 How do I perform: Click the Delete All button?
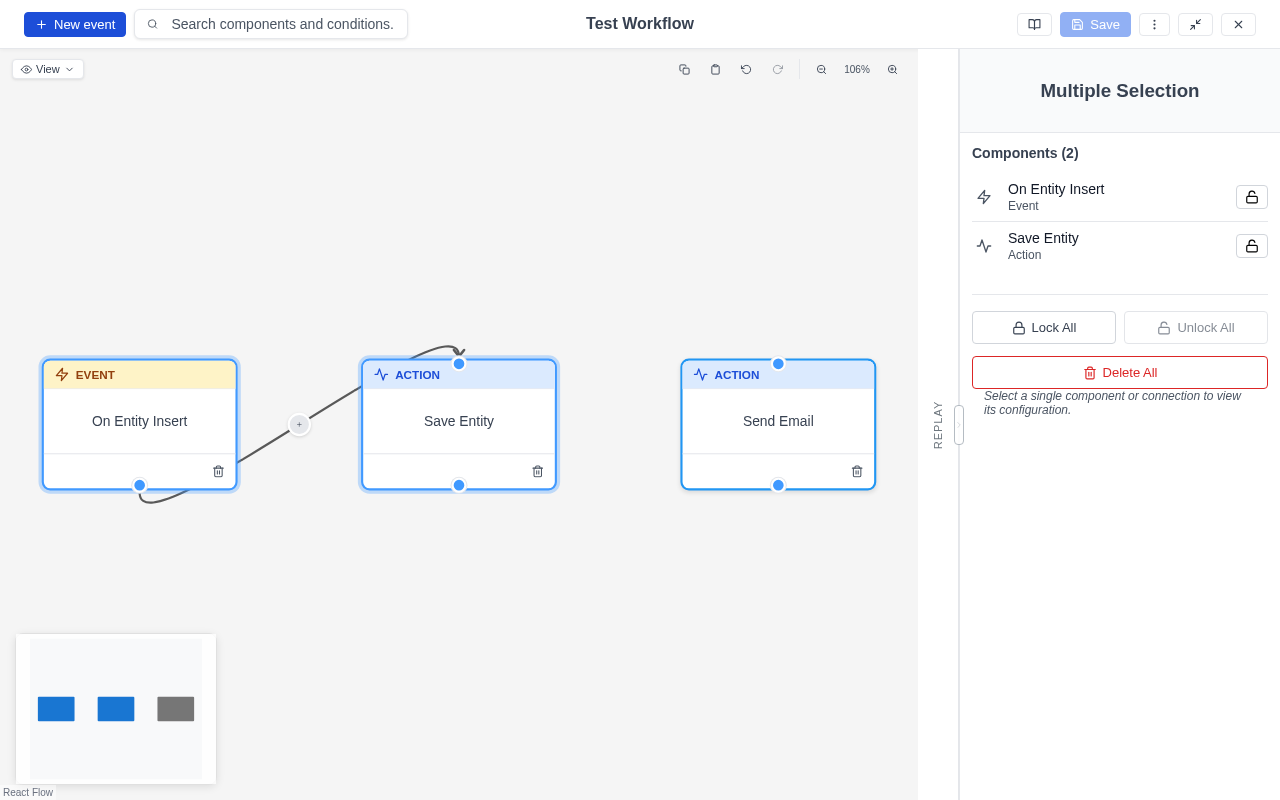click(1119, 372)
